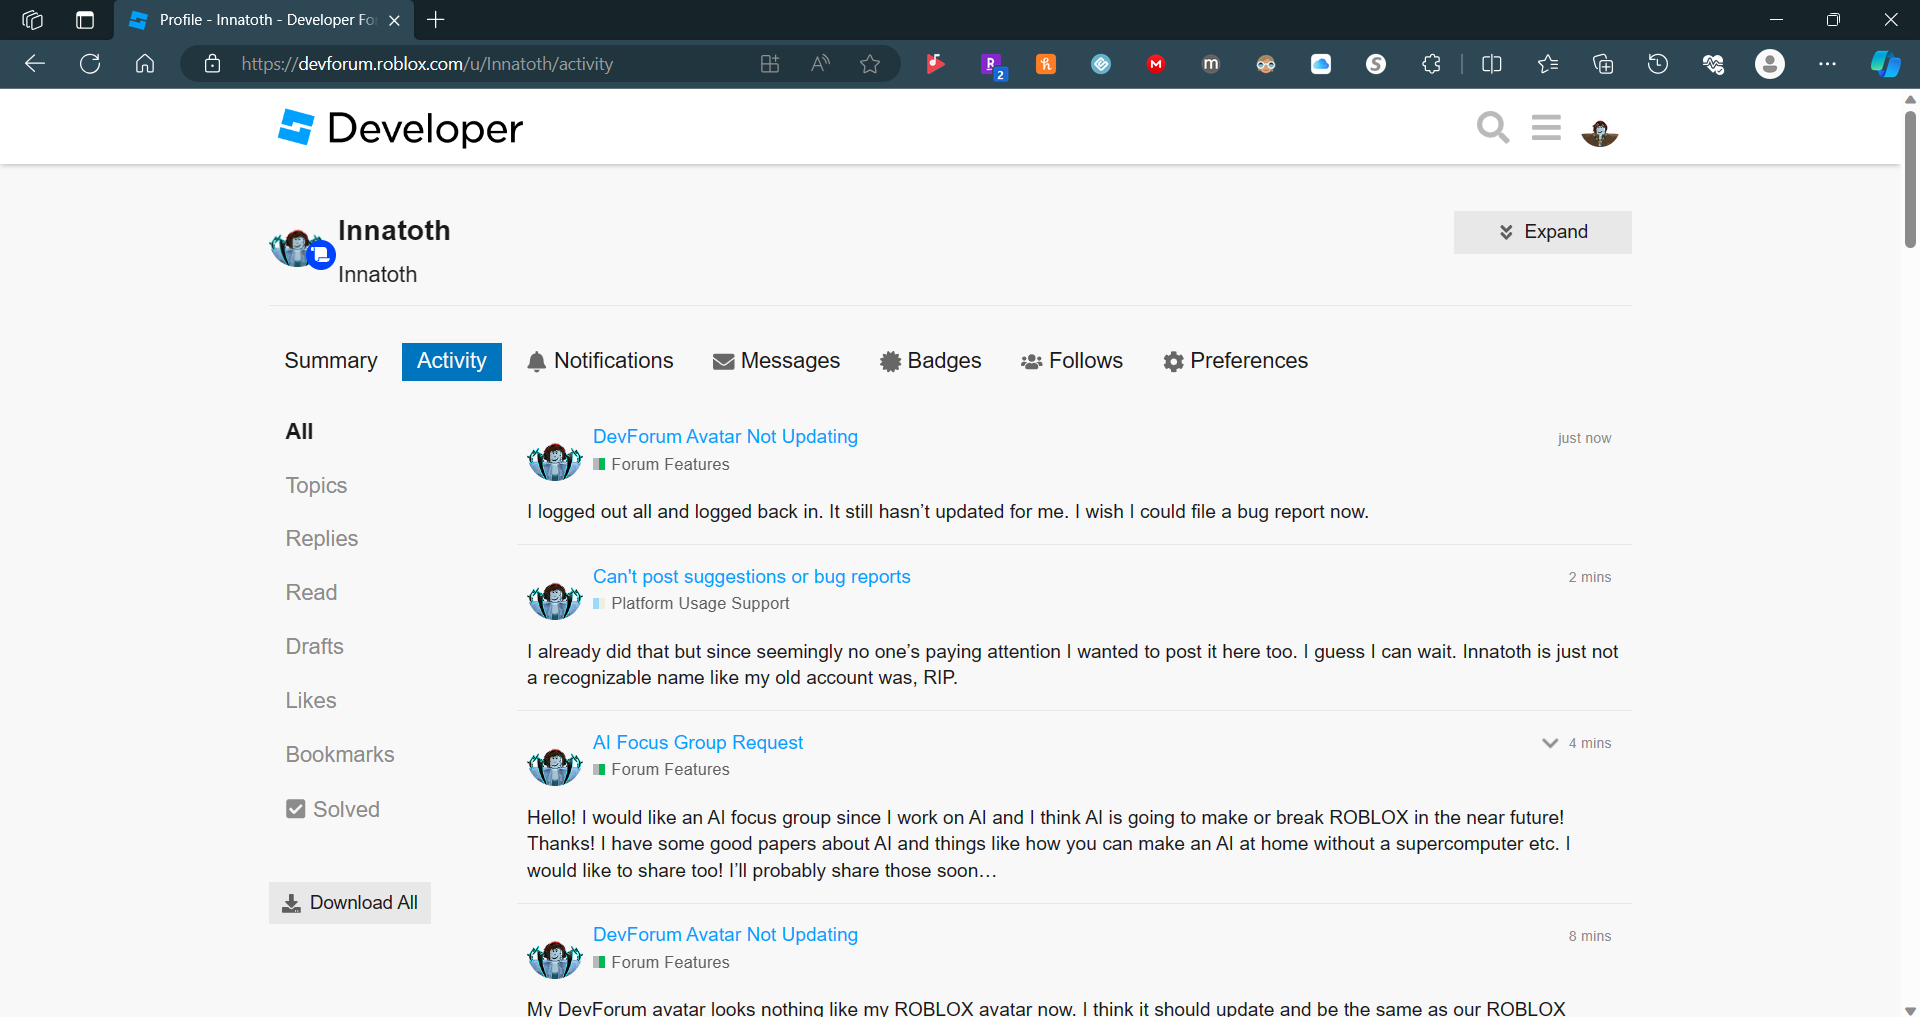Collapse the AI Focus Group Request post
Screen dimensions: 1920x1017
(x=1549, y=743)
